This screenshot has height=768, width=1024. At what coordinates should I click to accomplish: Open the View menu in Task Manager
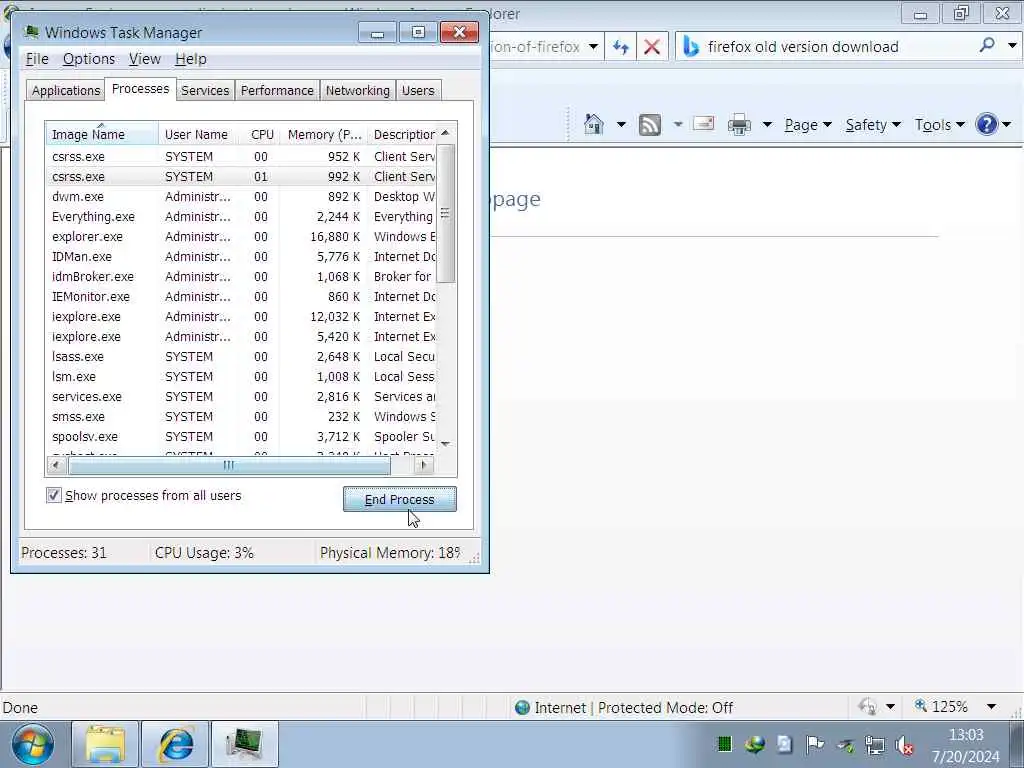[x=144, y=59]
